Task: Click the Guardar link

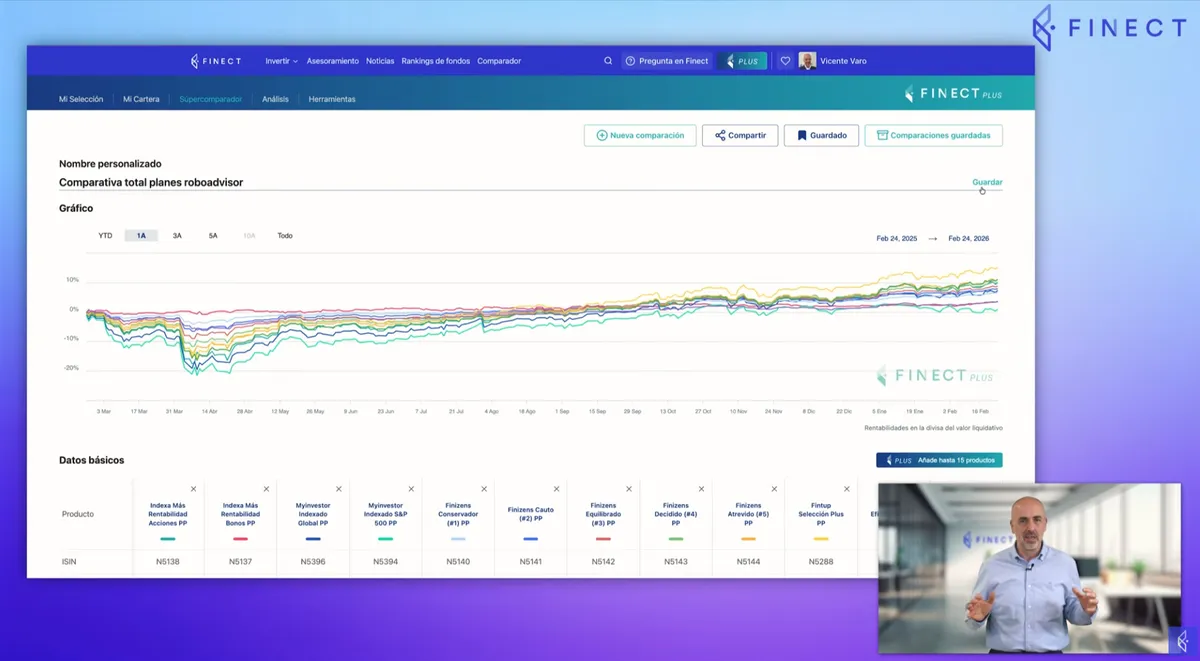Action: 987,182
